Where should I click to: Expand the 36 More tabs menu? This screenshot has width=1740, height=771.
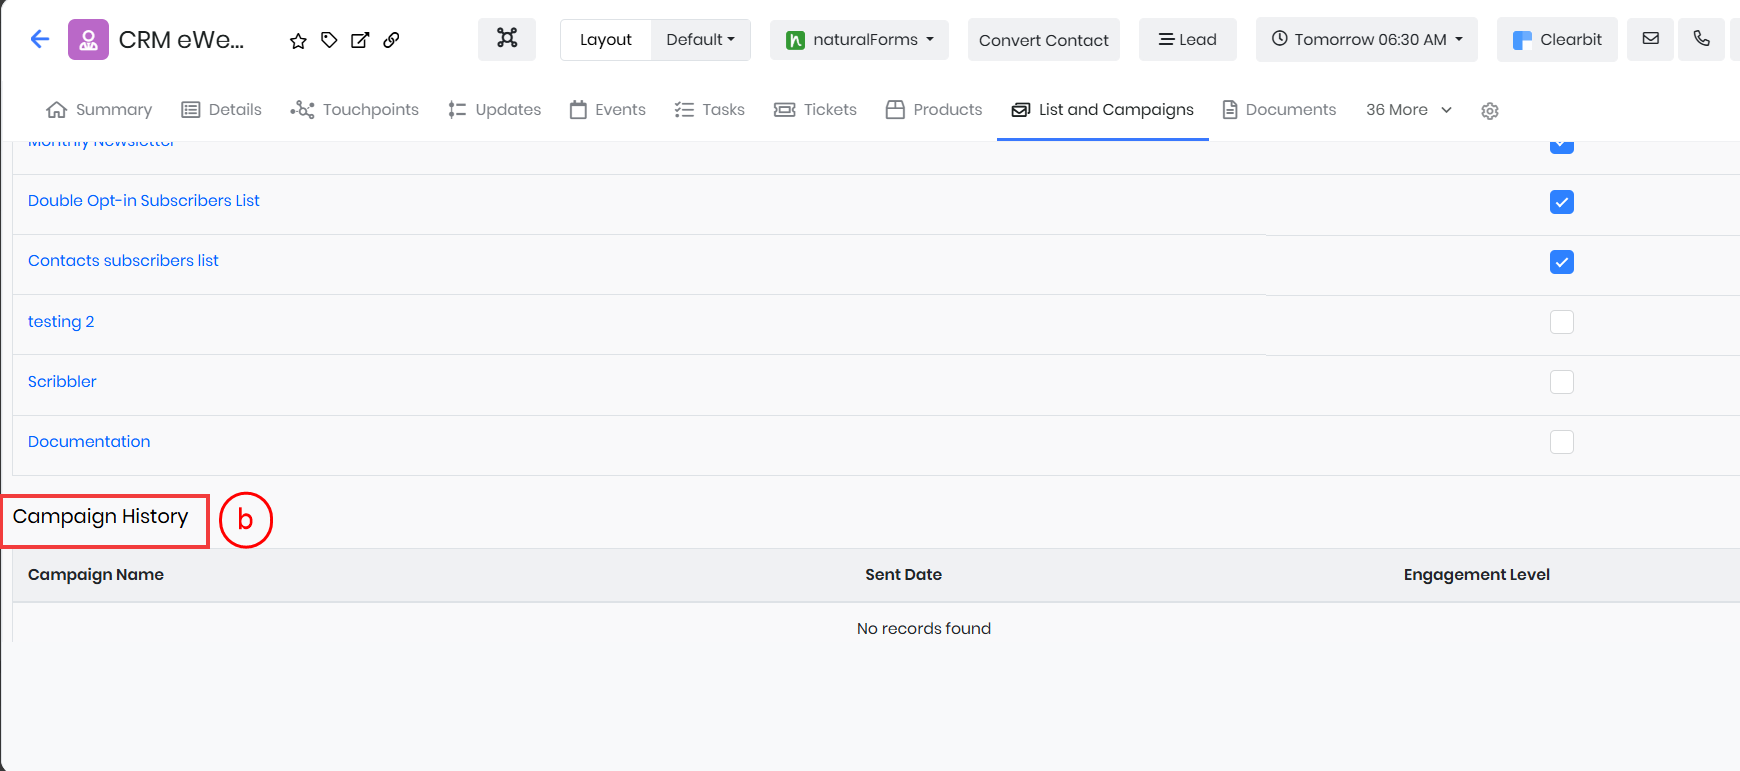(1408, 110)
